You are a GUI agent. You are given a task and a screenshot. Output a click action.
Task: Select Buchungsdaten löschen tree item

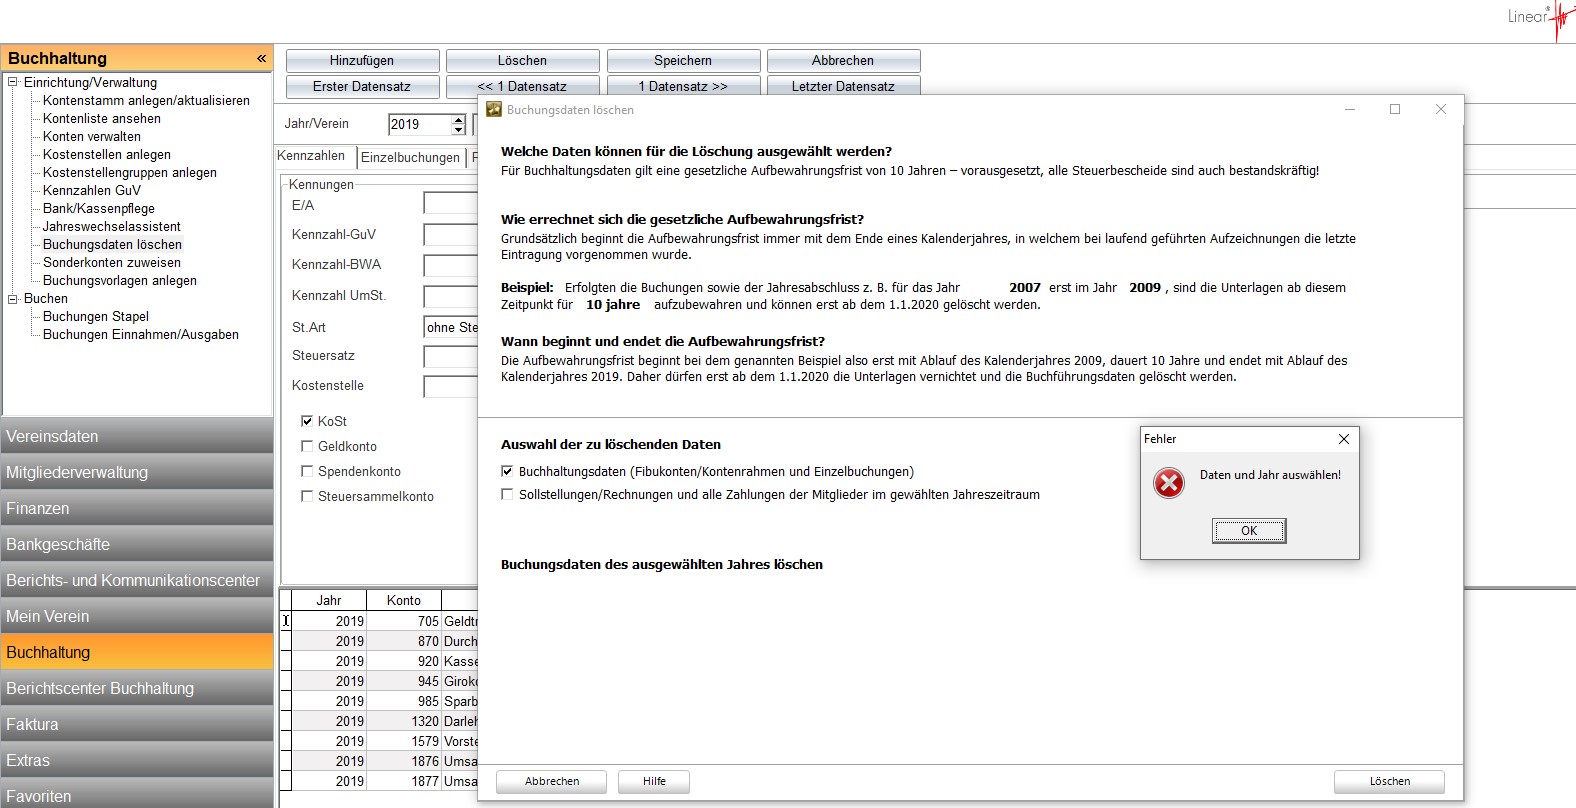[x=112, y=244]
